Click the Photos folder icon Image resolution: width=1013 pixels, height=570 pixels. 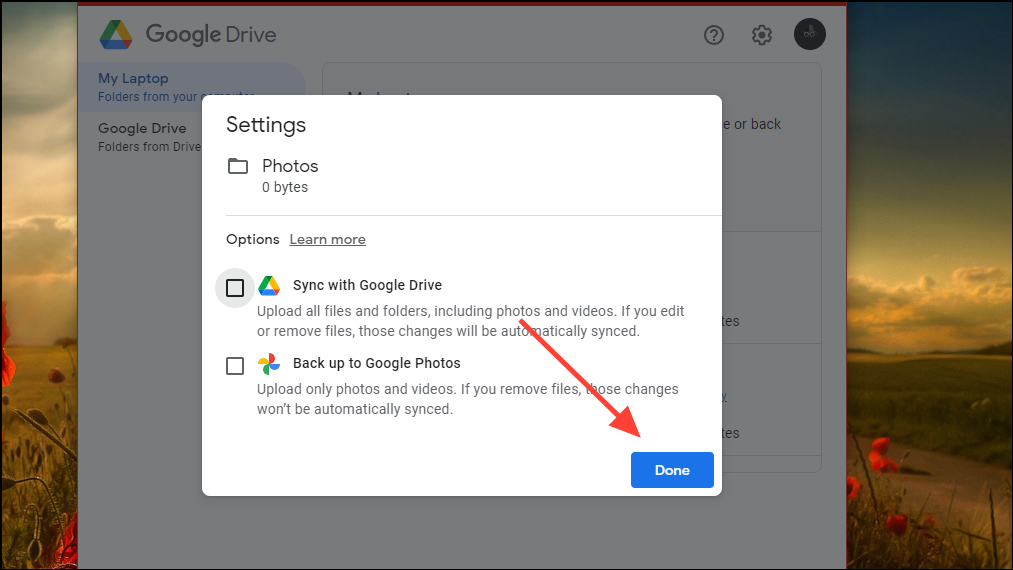238,166
